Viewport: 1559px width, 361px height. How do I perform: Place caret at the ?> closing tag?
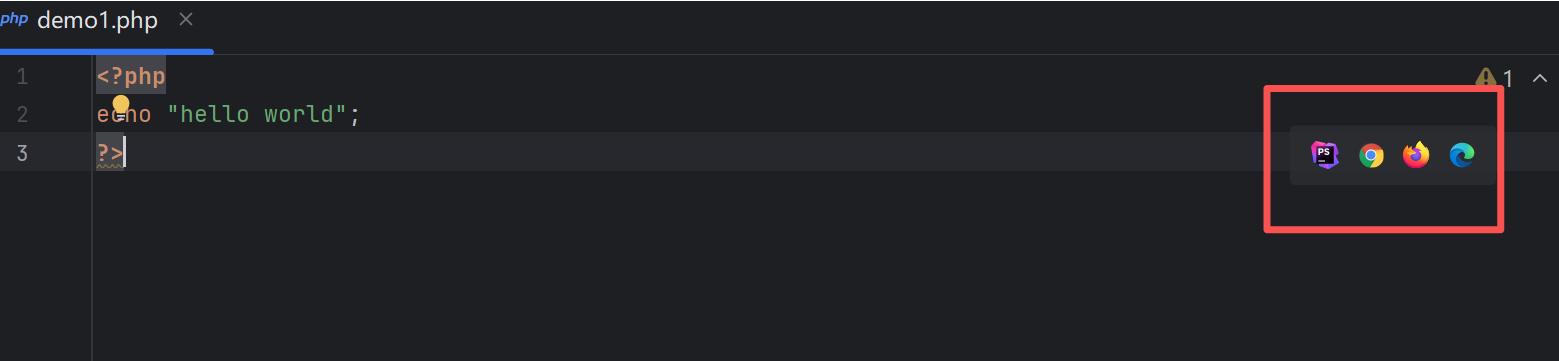pos(110,153)
